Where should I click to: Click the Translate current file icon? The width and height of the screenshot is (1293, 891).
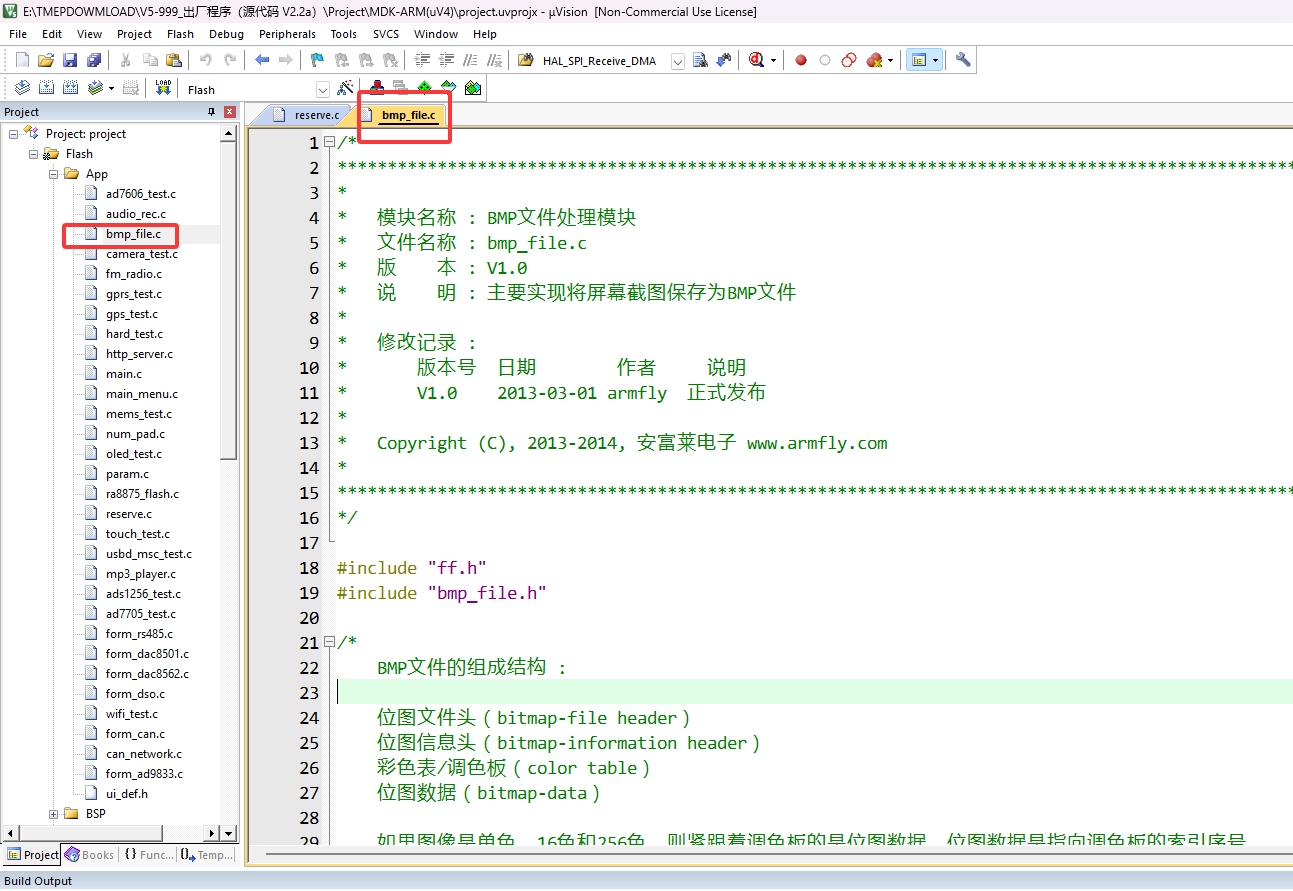(22, 88)
